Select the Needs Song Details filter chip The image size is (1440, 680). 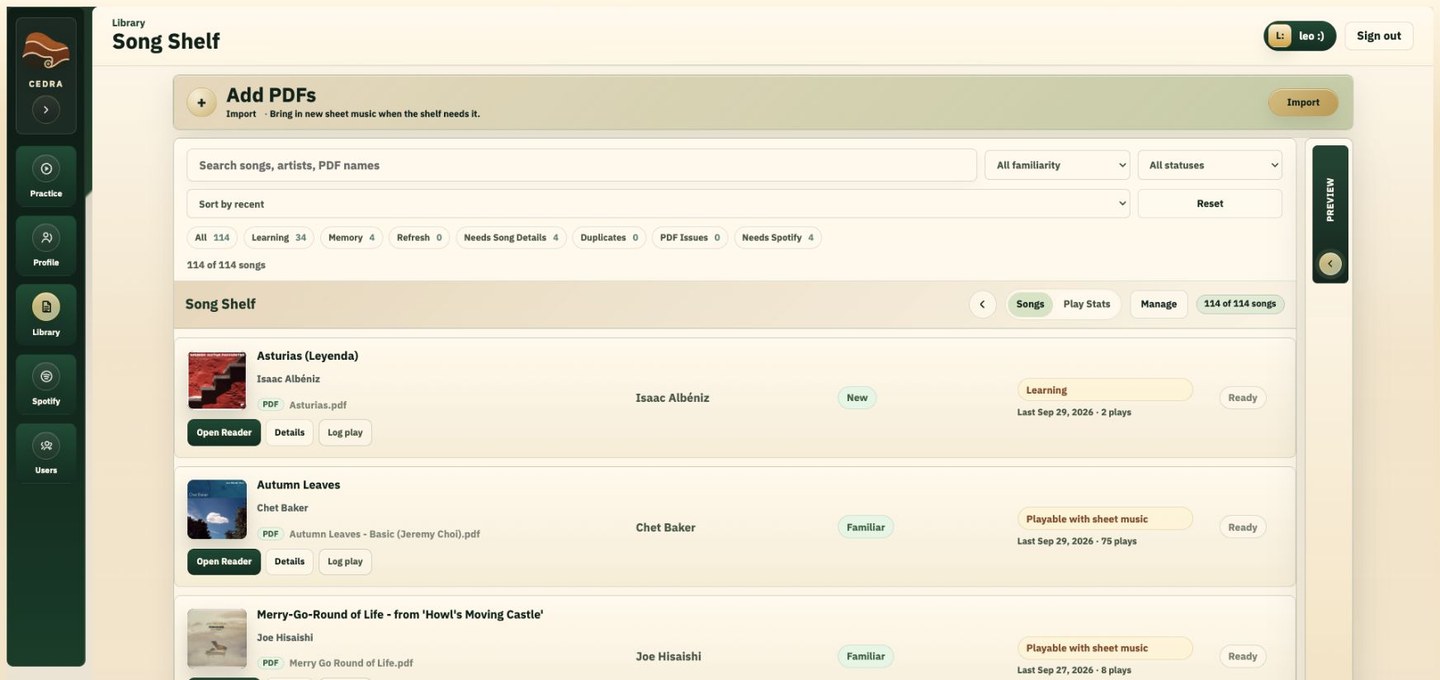[x=511, y=238]
